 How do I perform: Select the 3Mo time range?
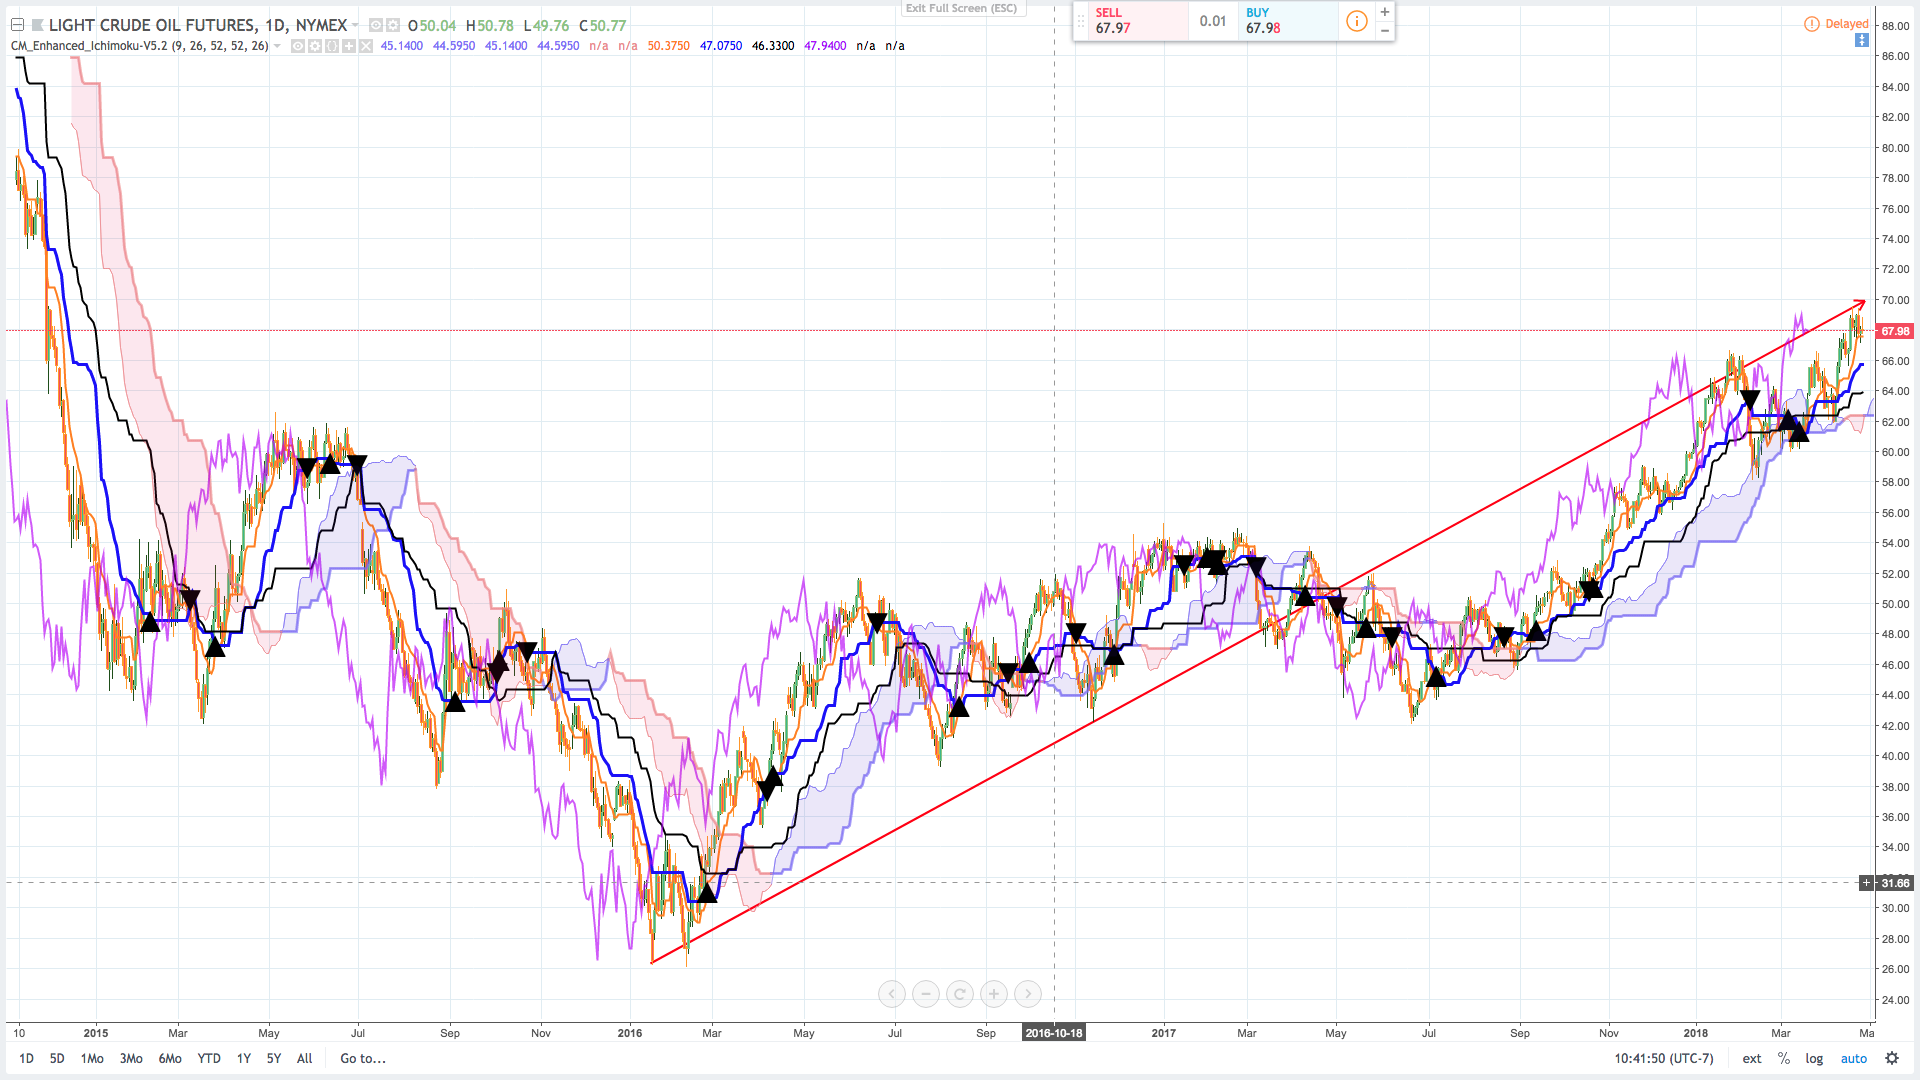coord(131,1058)
